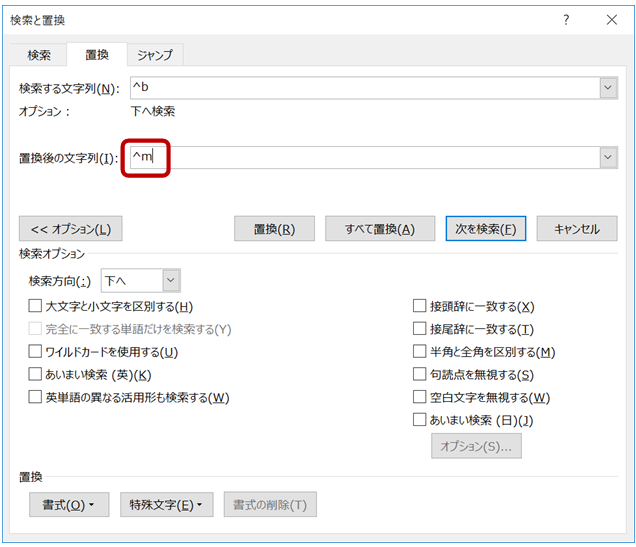Viewport: 636px width, 547px height.
Task: Open the 特殊文字 menu button
Action: [166, 505]
